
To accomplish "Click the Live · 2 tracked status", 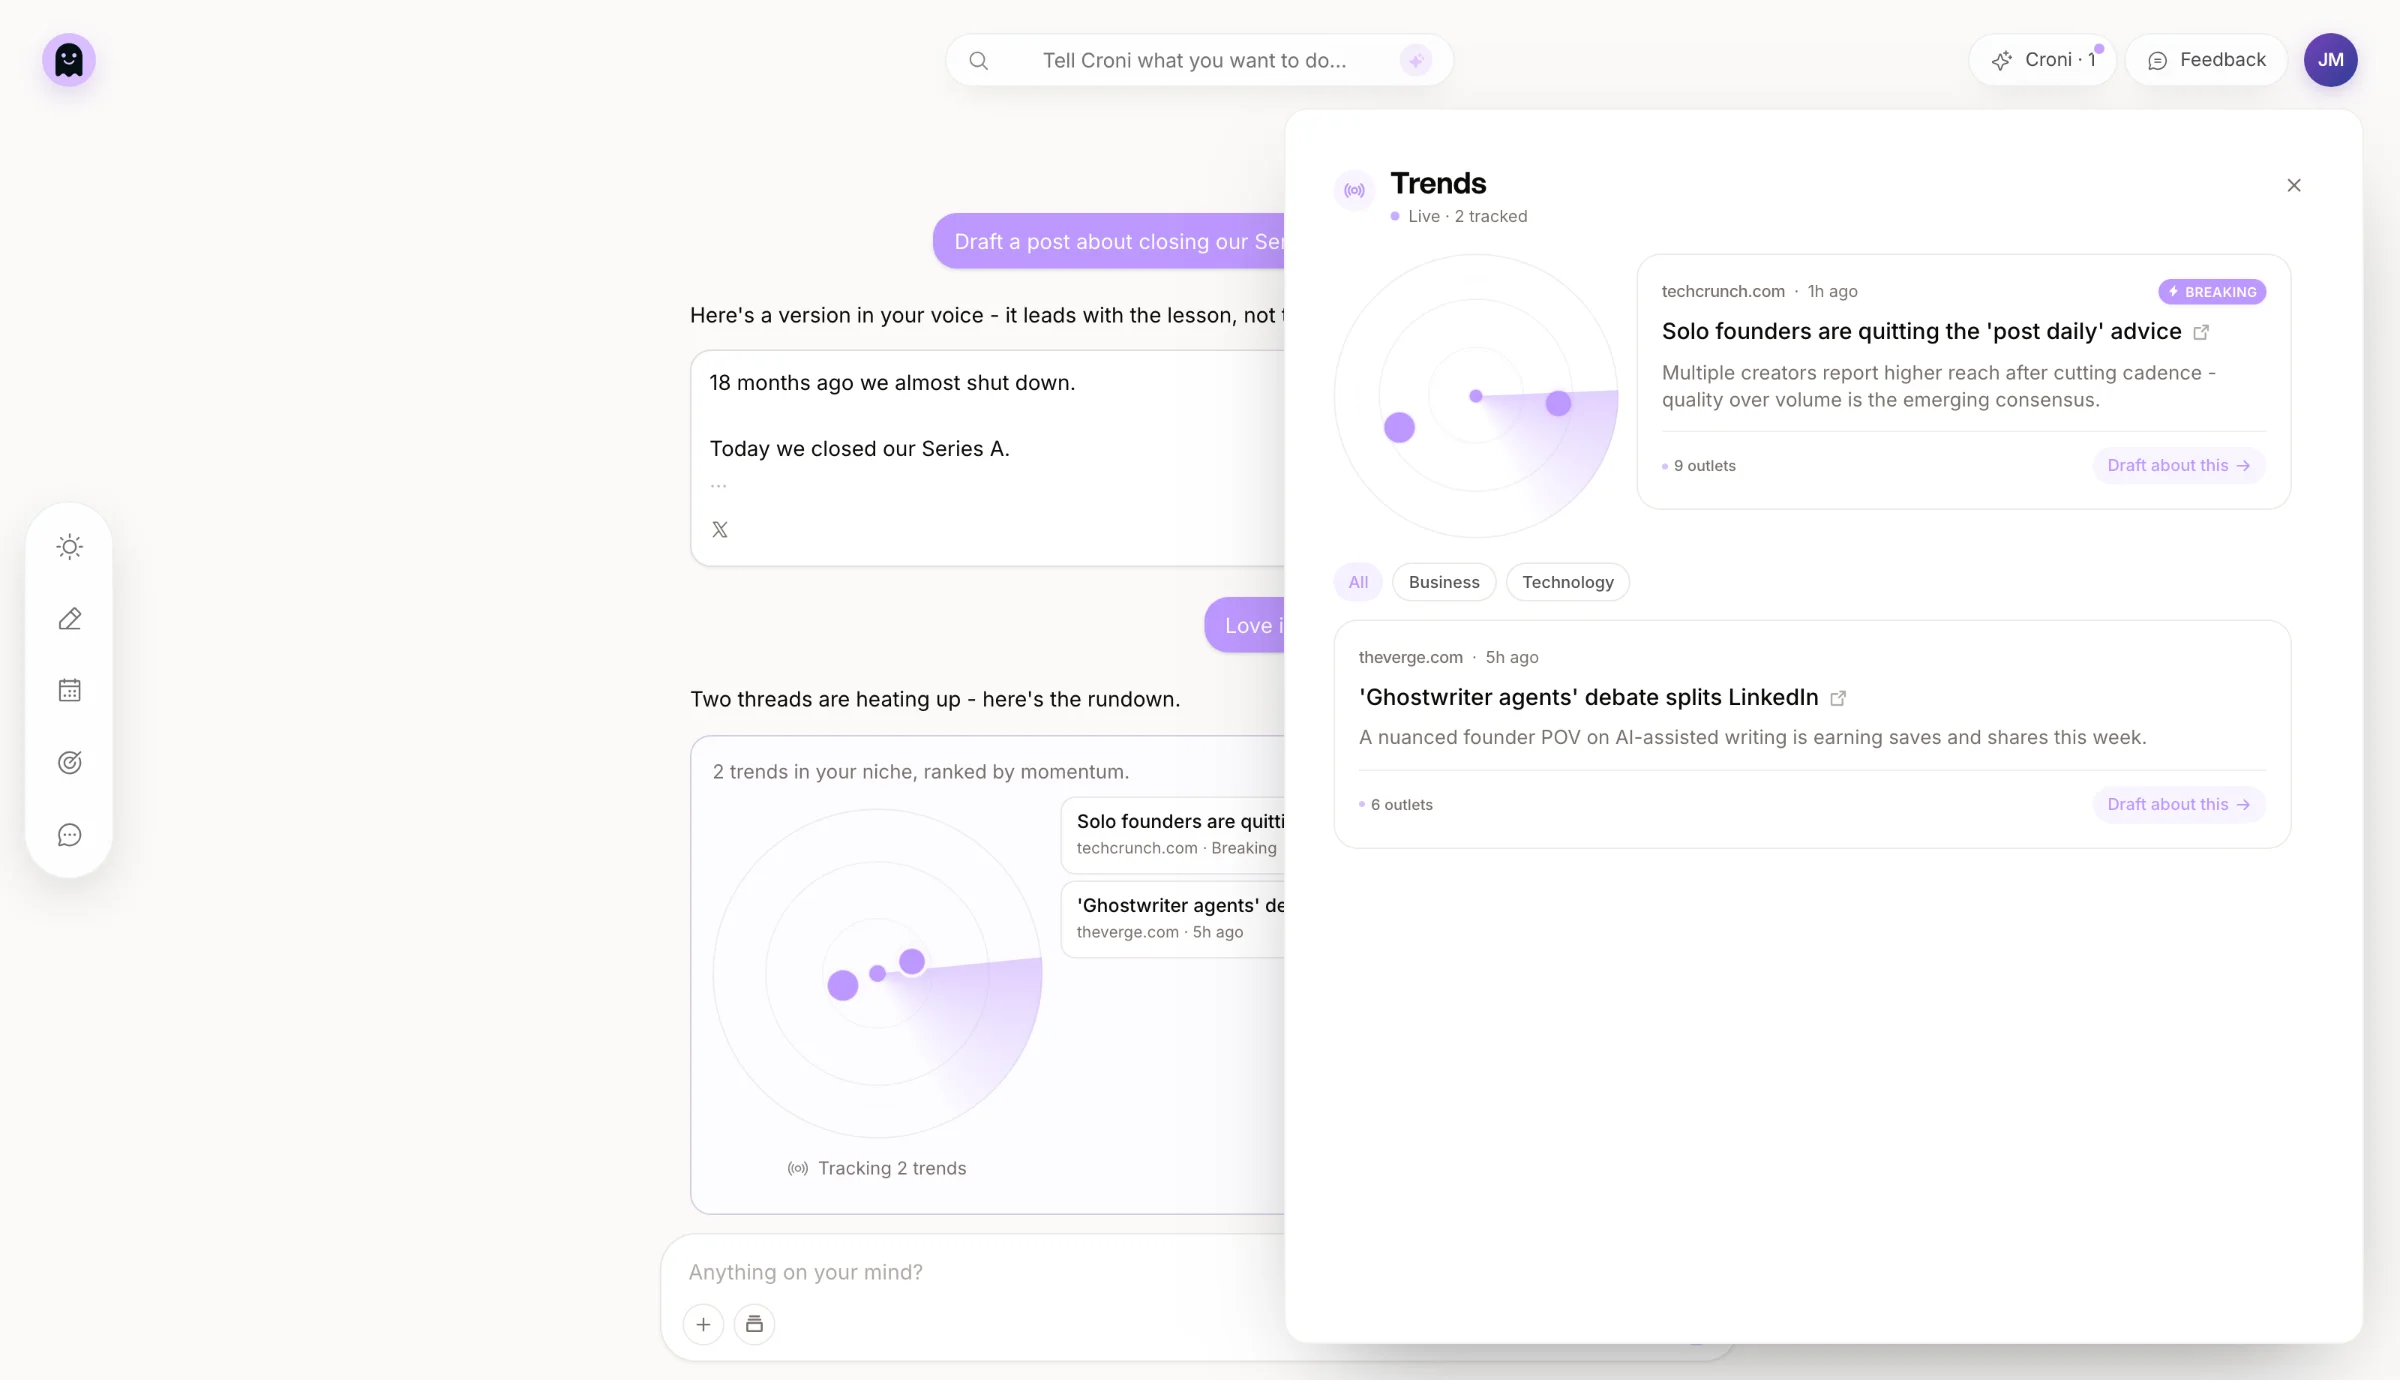I will 1459,216.
